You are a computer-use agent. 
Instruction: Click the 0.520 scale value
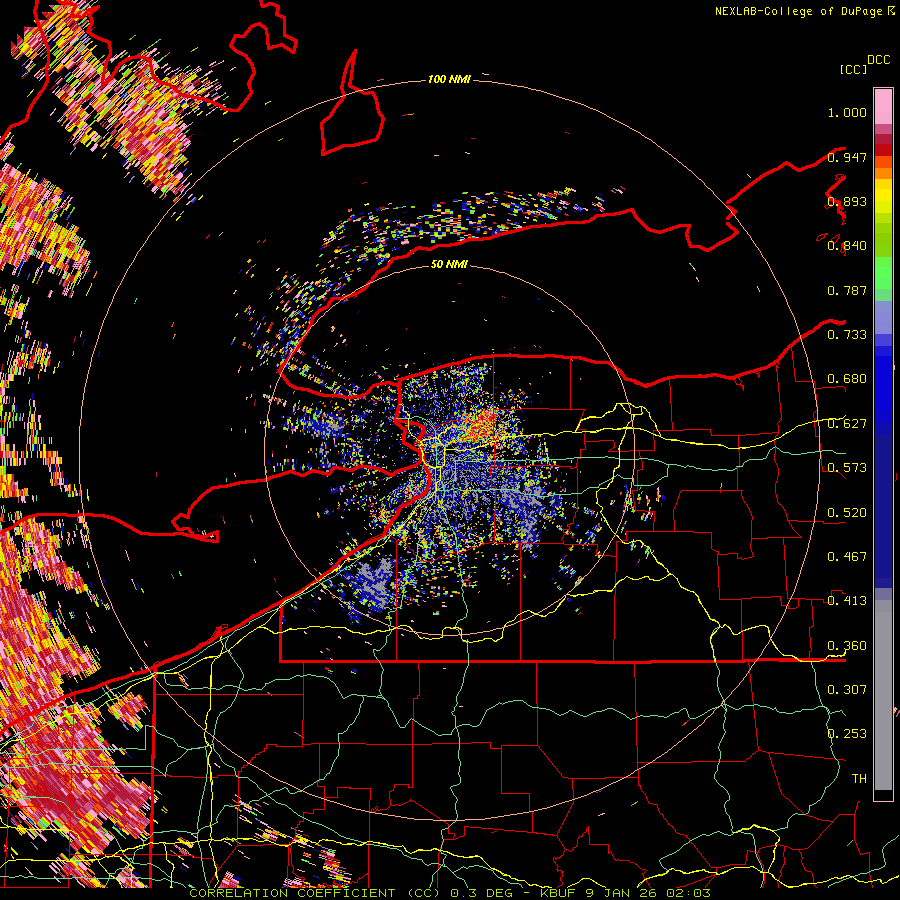coord(847,512)
